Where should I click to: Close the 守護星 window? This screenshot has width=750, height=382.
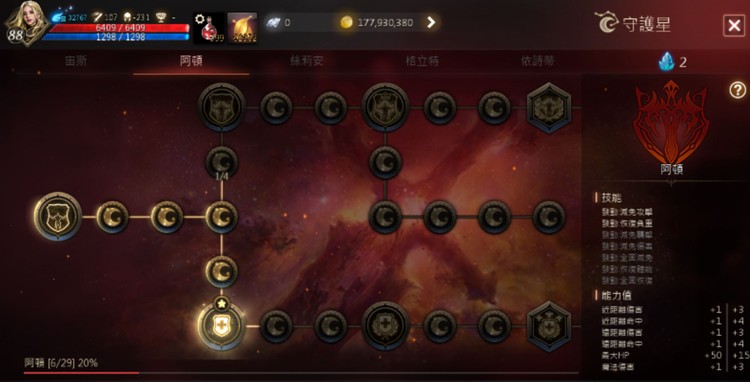pyautogui.click(x=734, y=25)
